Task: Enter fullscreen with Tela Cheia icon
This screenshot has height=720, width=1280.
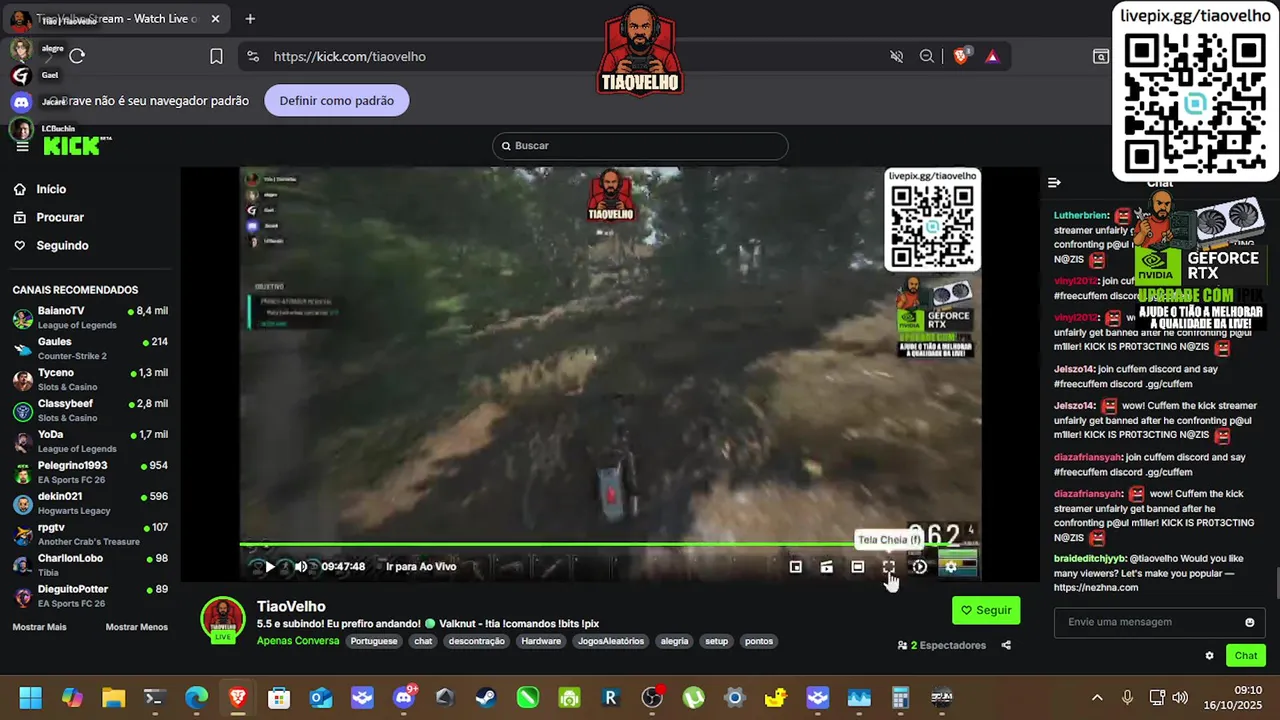Action: click(x=888, y=567)
